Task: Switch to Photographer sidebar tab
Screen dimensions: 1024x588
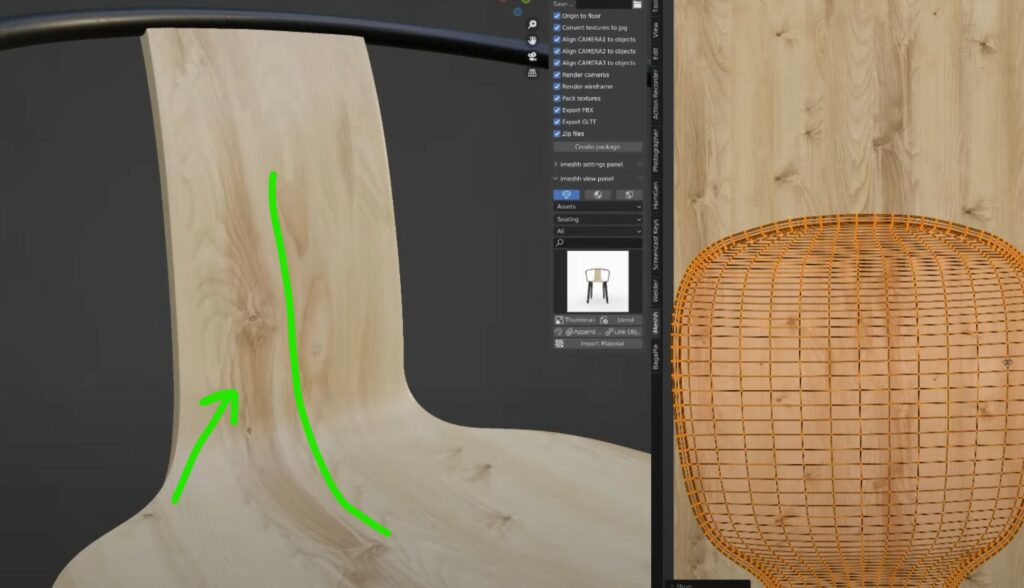Action: (655, 152)
